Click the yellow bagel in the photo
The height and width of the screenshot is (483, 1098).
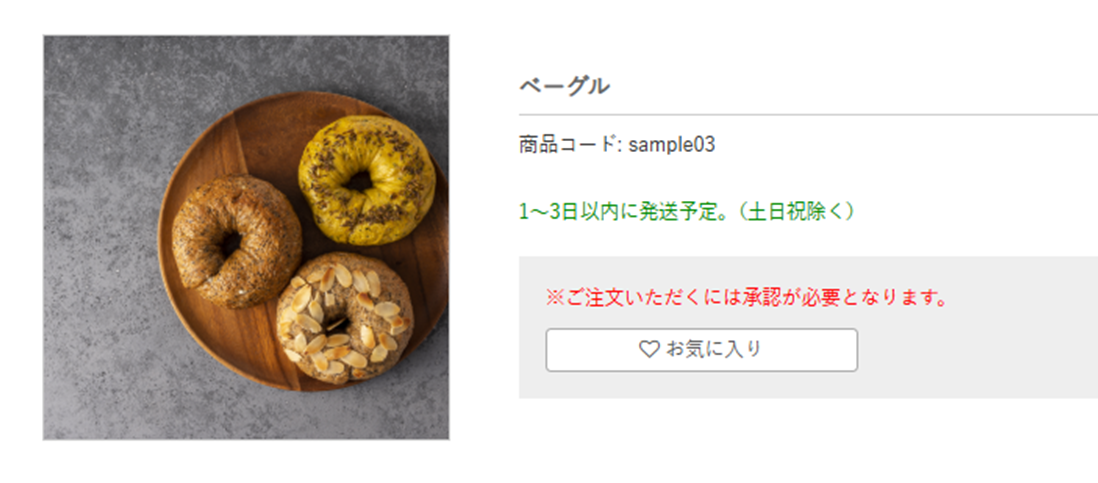pyautogui.click(x=366, y=181)
